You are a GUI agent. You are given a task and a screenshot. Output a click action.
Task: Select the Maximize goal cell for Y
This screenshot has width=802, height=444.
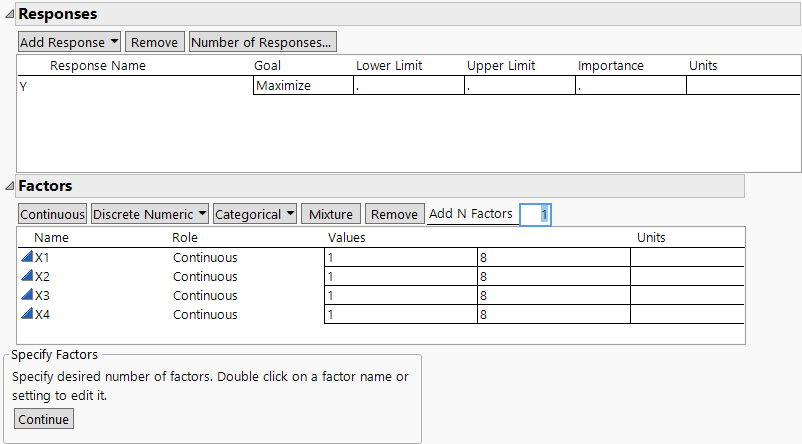click(x=303, y=86)
